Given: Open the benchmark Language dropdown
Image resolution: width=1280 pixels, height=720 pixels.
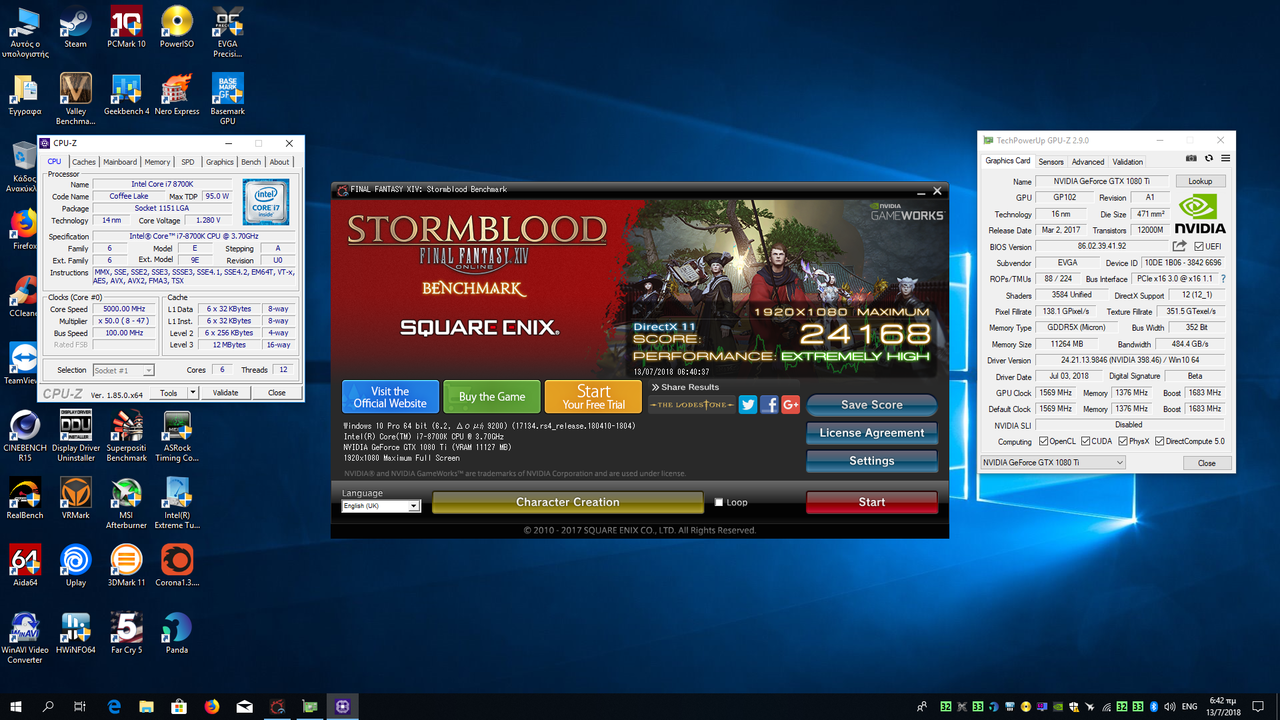Looking at the screenshot, I should 380,506.
